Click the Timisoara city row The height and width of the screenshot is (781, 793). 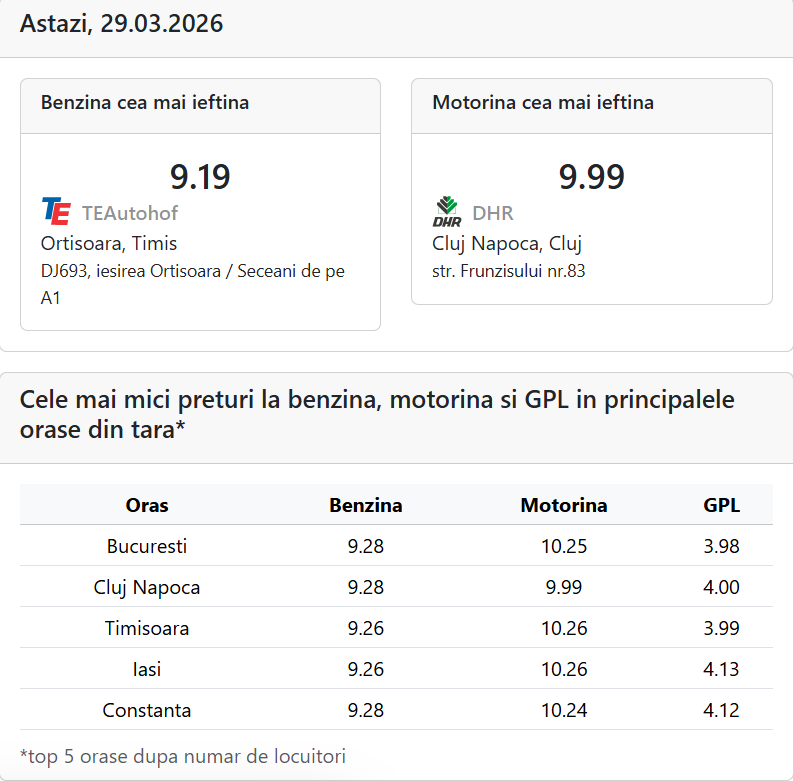(x=147, y=628)
